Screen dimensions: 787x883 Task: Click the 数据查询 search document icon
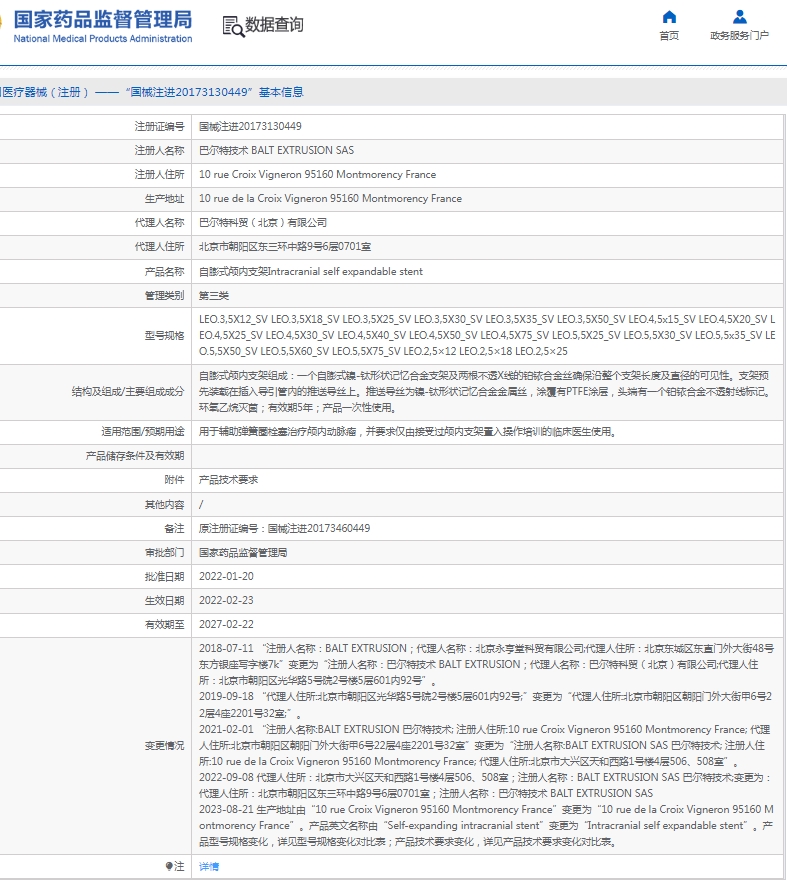click(234, 26)
